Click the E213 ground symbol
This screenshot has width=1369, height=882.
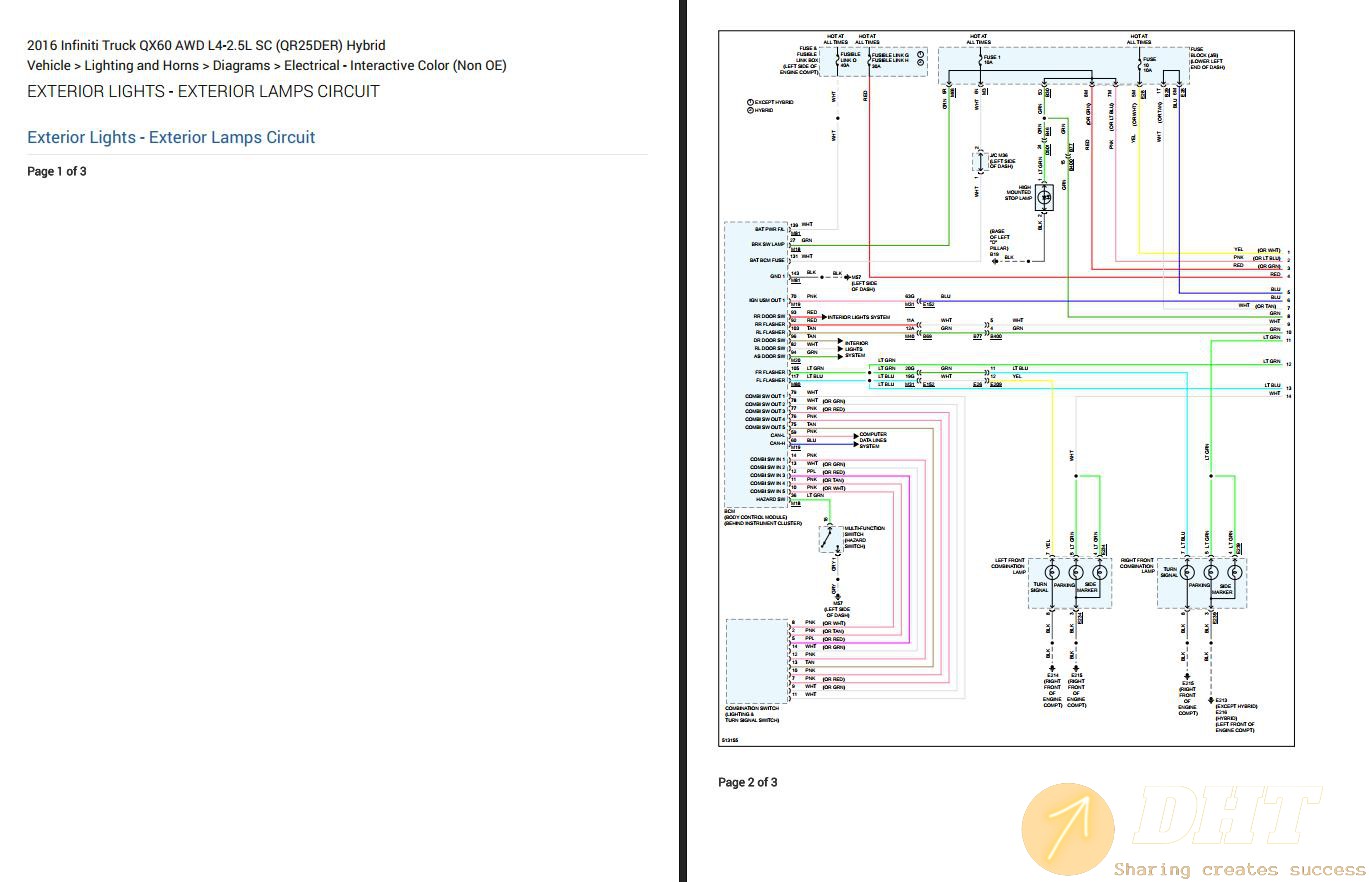1211,699
